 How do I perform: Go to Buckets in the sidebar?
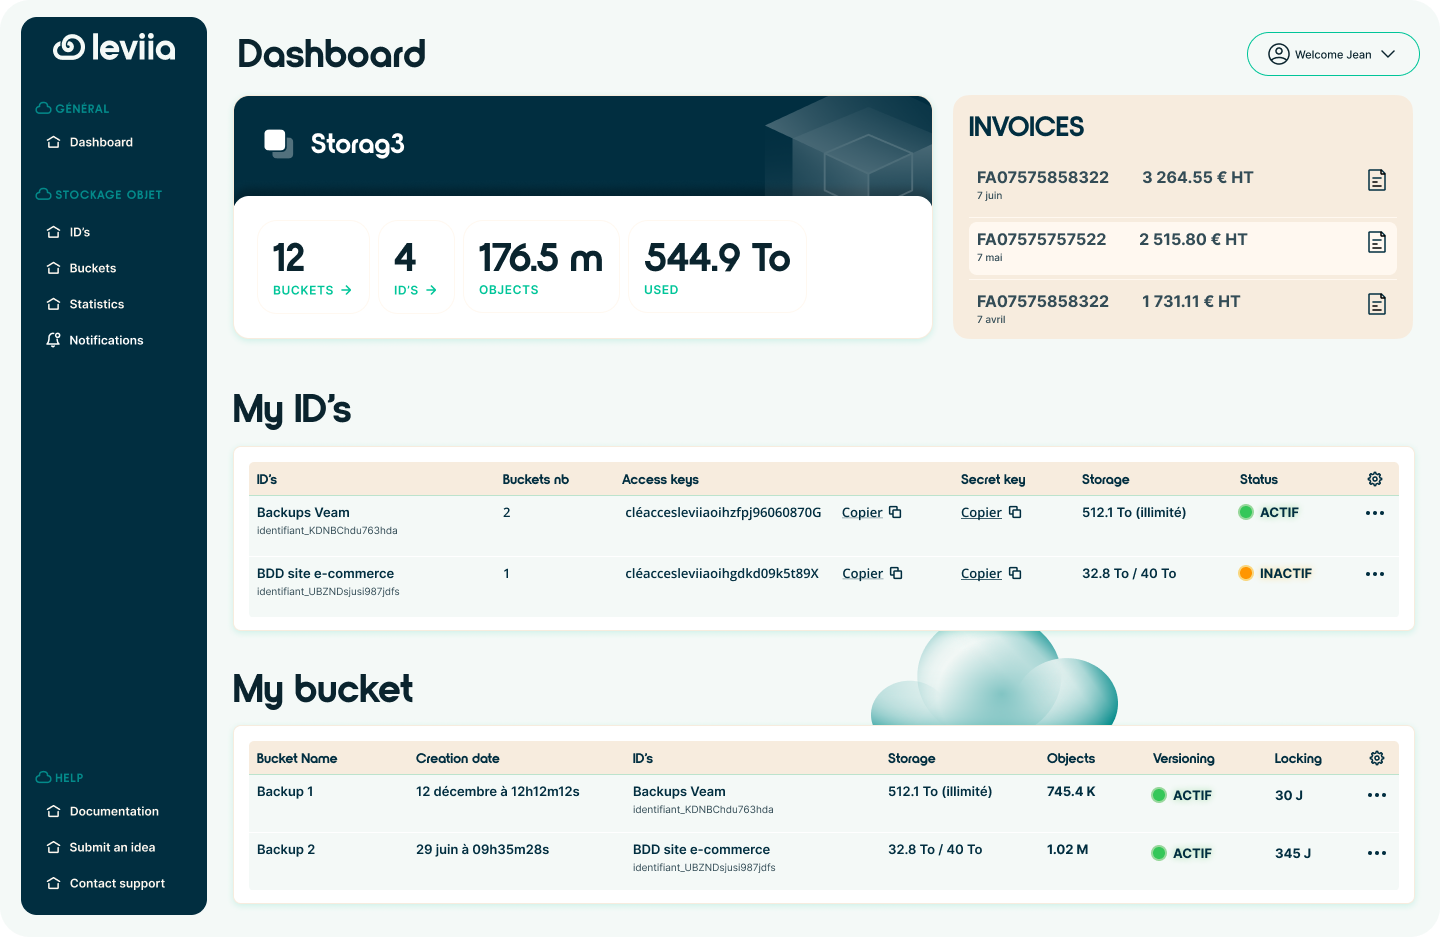(93, 268)
